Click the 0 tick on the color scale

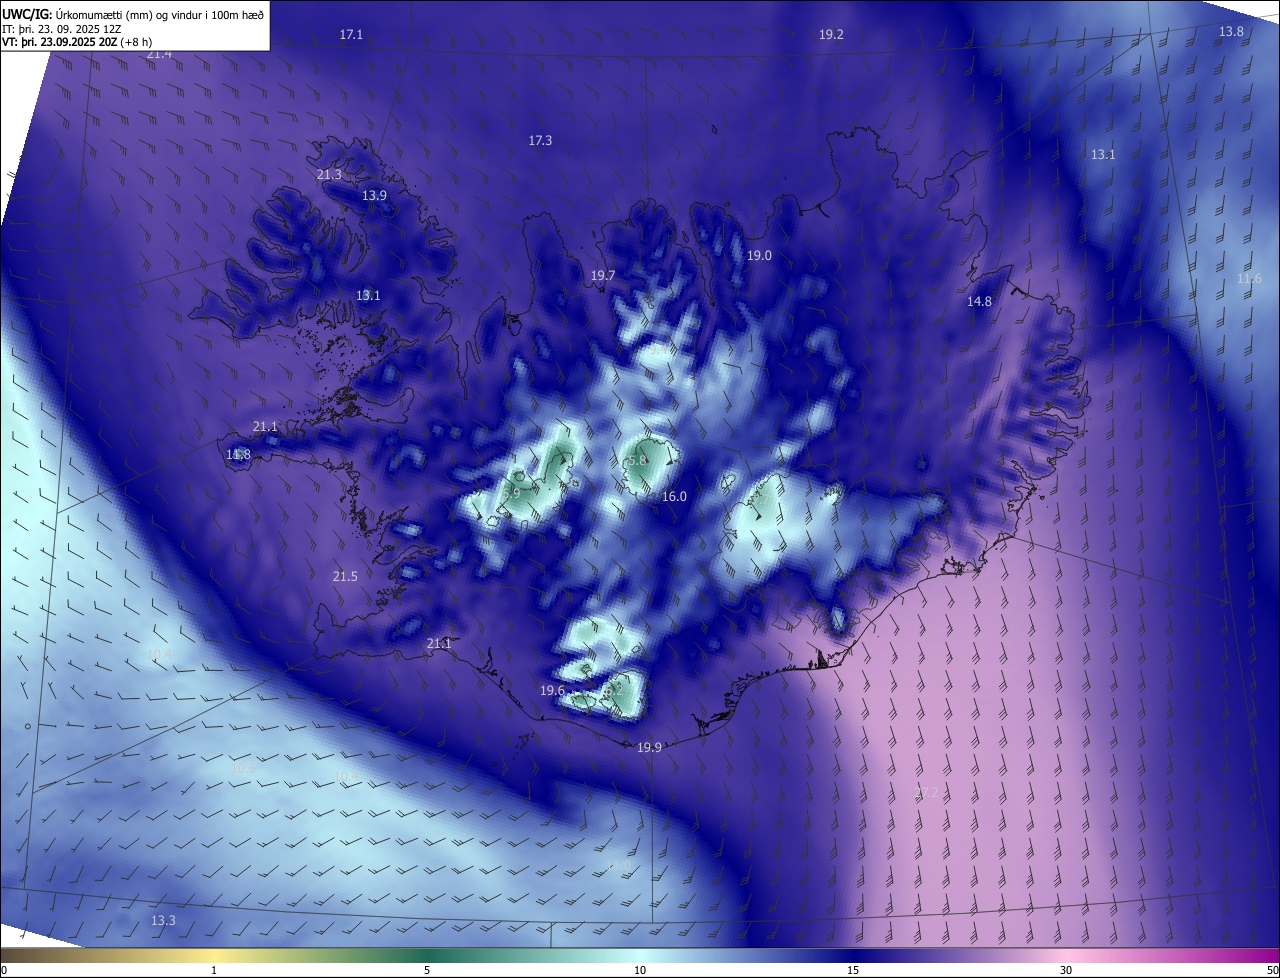[3, 970]
